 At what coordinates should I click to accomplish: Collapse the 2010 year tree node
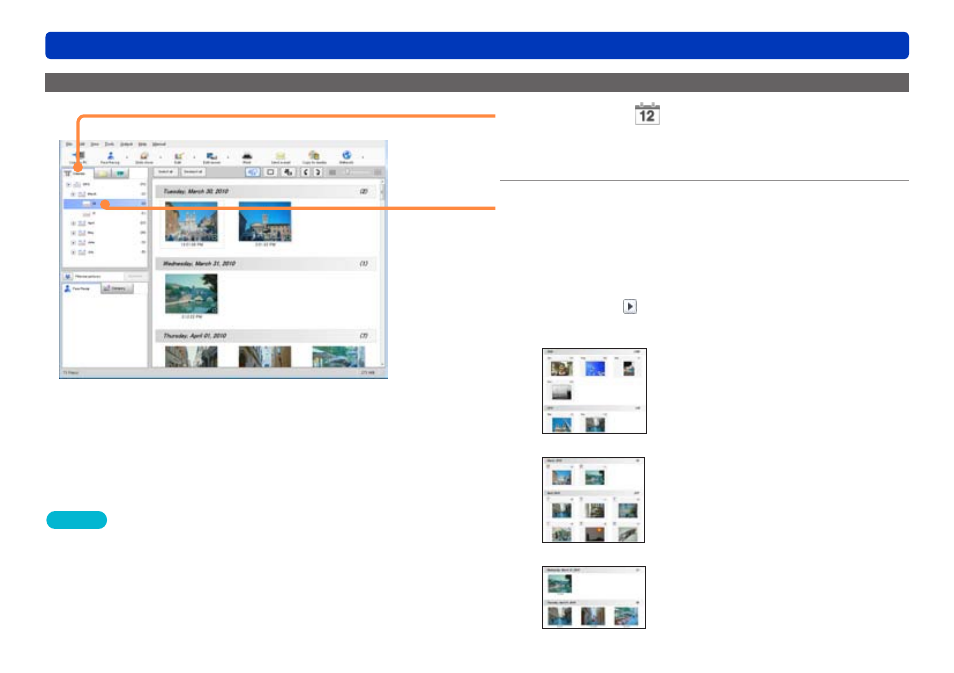[x=68, y=184]
